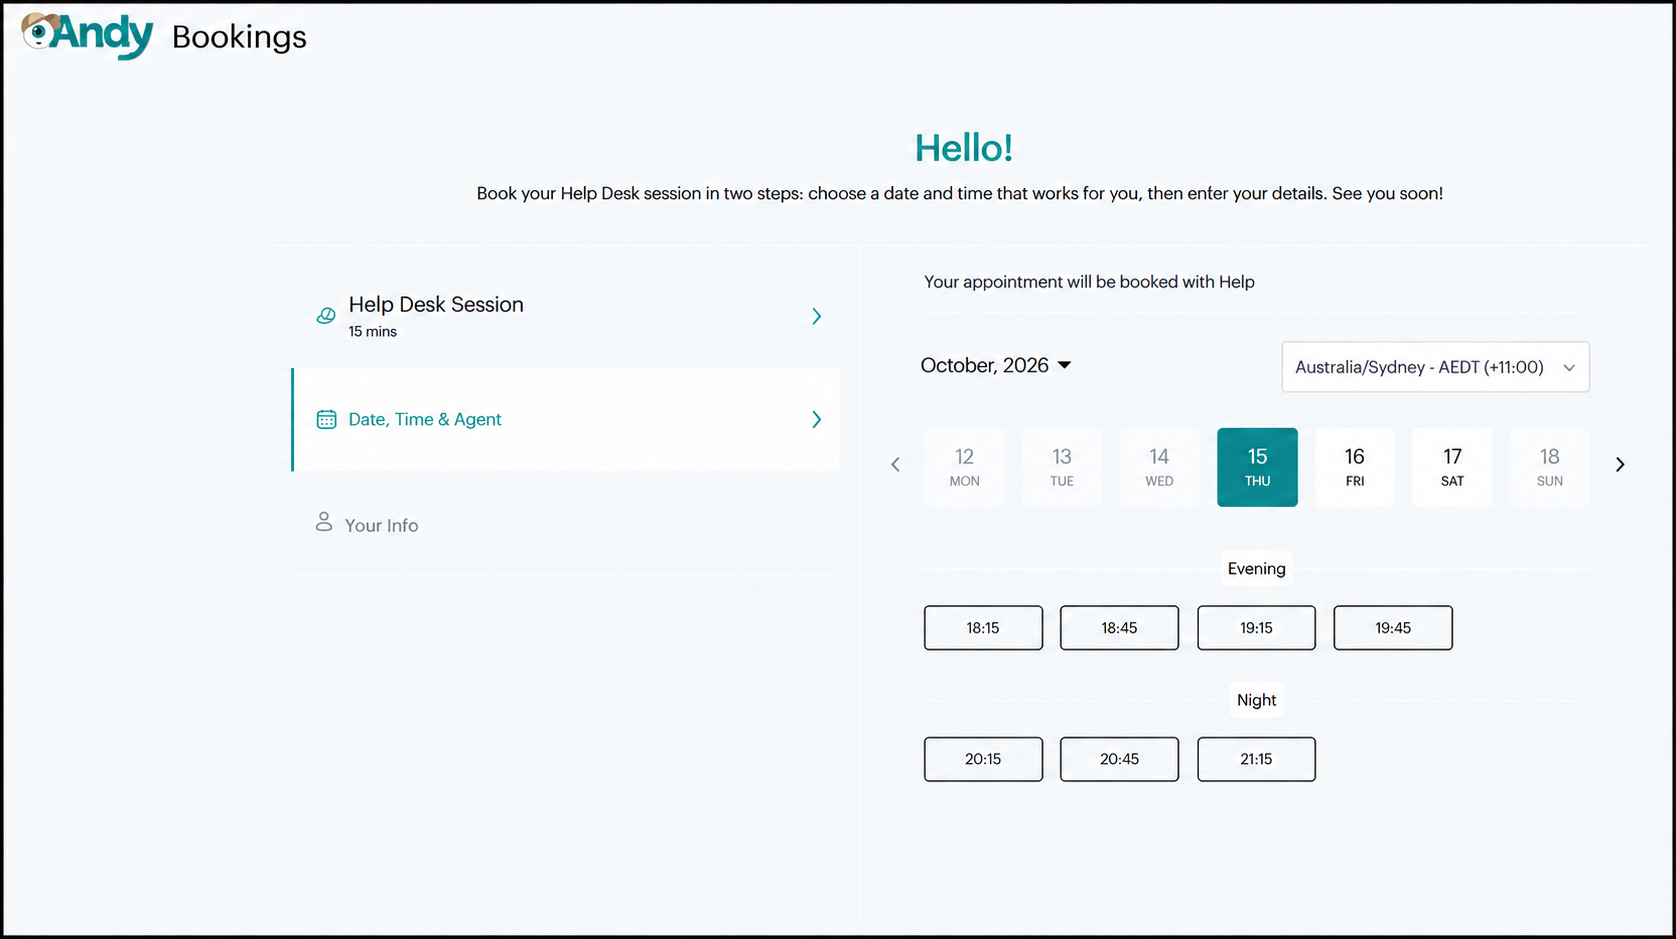Click the 15 mins duration text
Image resolution: width=1676 pixels, height=939 pixels.
coord(372,332)
